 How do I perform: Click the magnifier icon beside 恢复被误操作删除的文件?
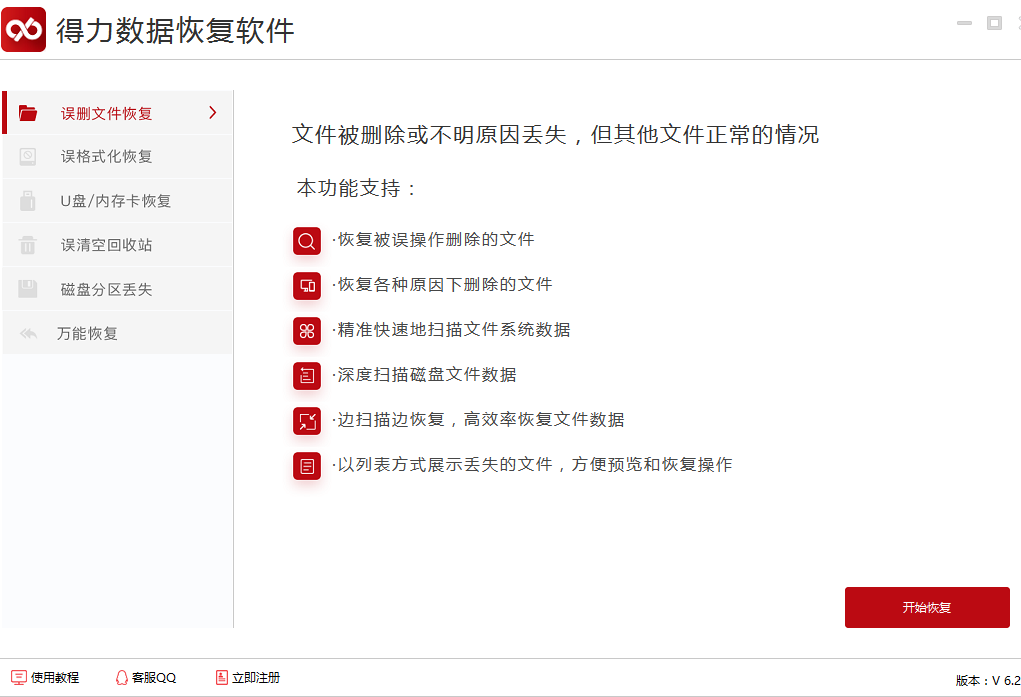[307, 240]
